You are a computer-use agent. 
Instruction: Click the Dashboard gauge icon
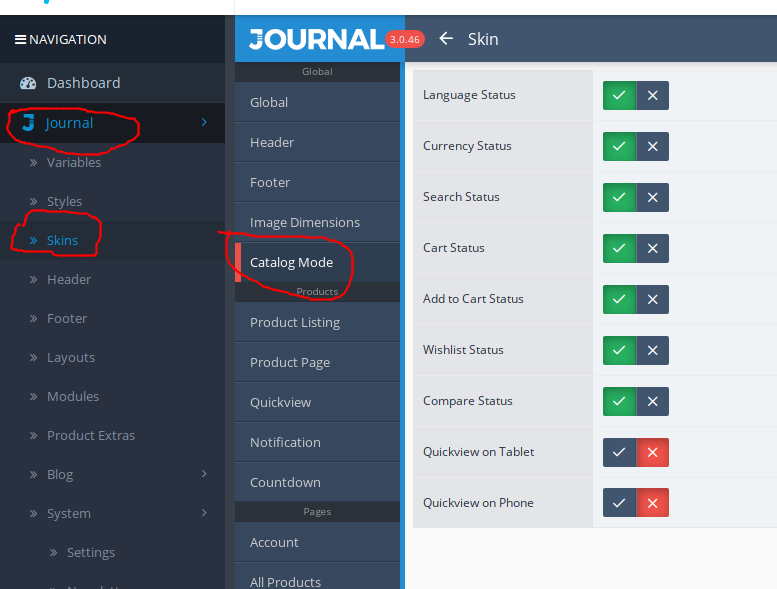[x=28, y=83]
